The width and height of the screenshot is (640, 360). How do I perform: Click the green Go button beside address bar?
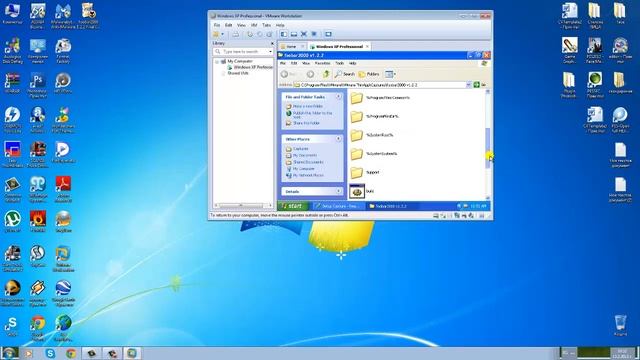pos(476,84)
